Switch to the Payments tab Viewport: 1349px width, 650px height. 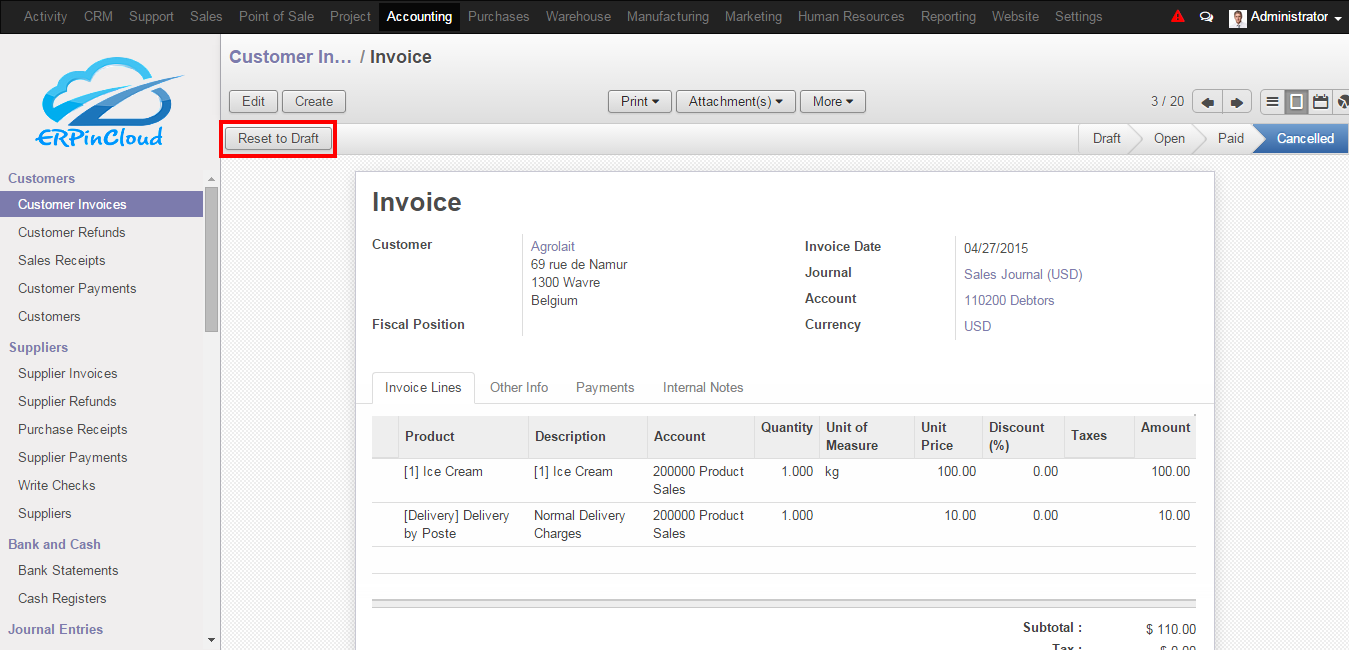tap(605, 388)
